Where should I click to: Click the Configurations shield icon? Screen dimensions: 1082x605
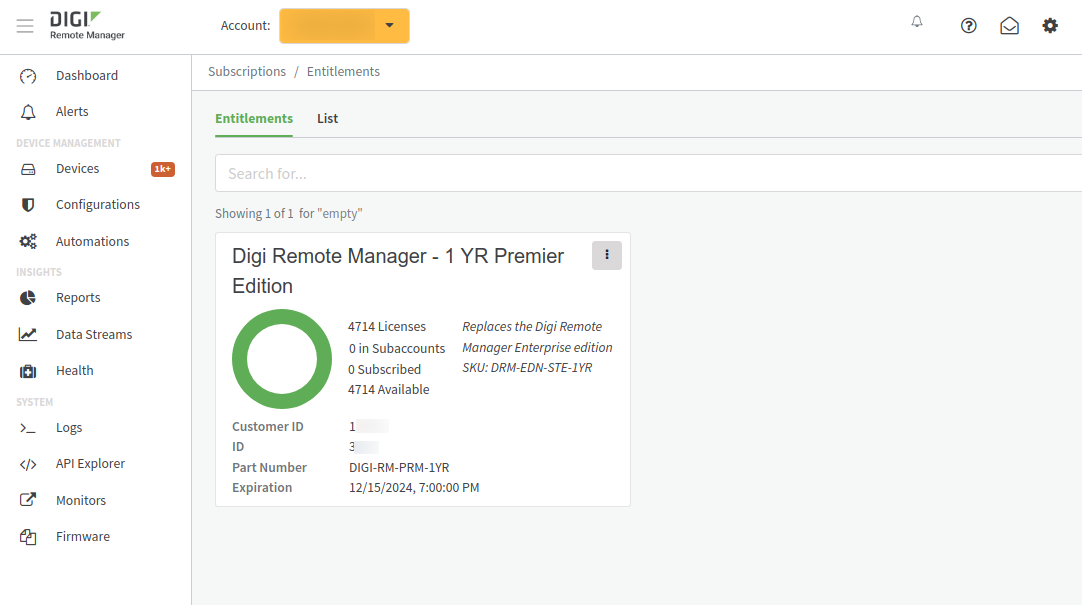[28, 205]
